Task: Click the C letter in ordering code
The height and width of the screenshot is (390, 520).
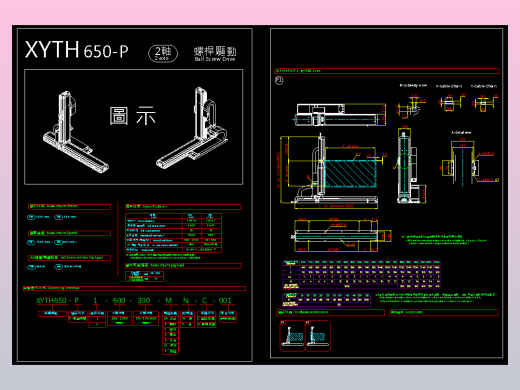Action: coord(204,300)
